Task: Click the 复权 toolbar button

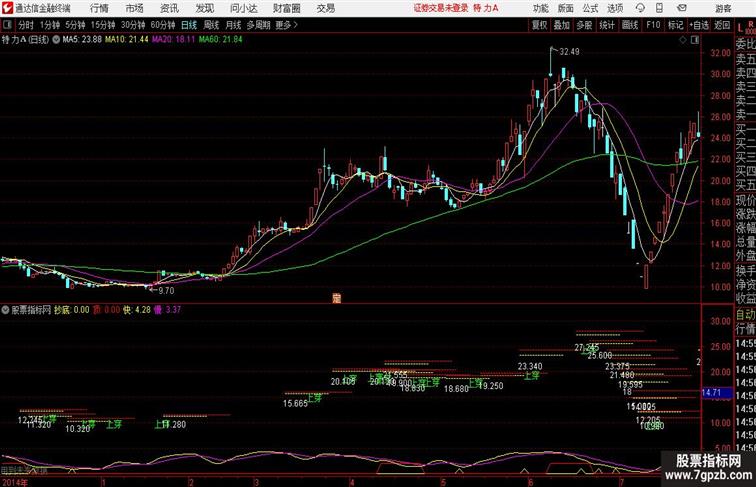Action: click(x=539, y=25)
